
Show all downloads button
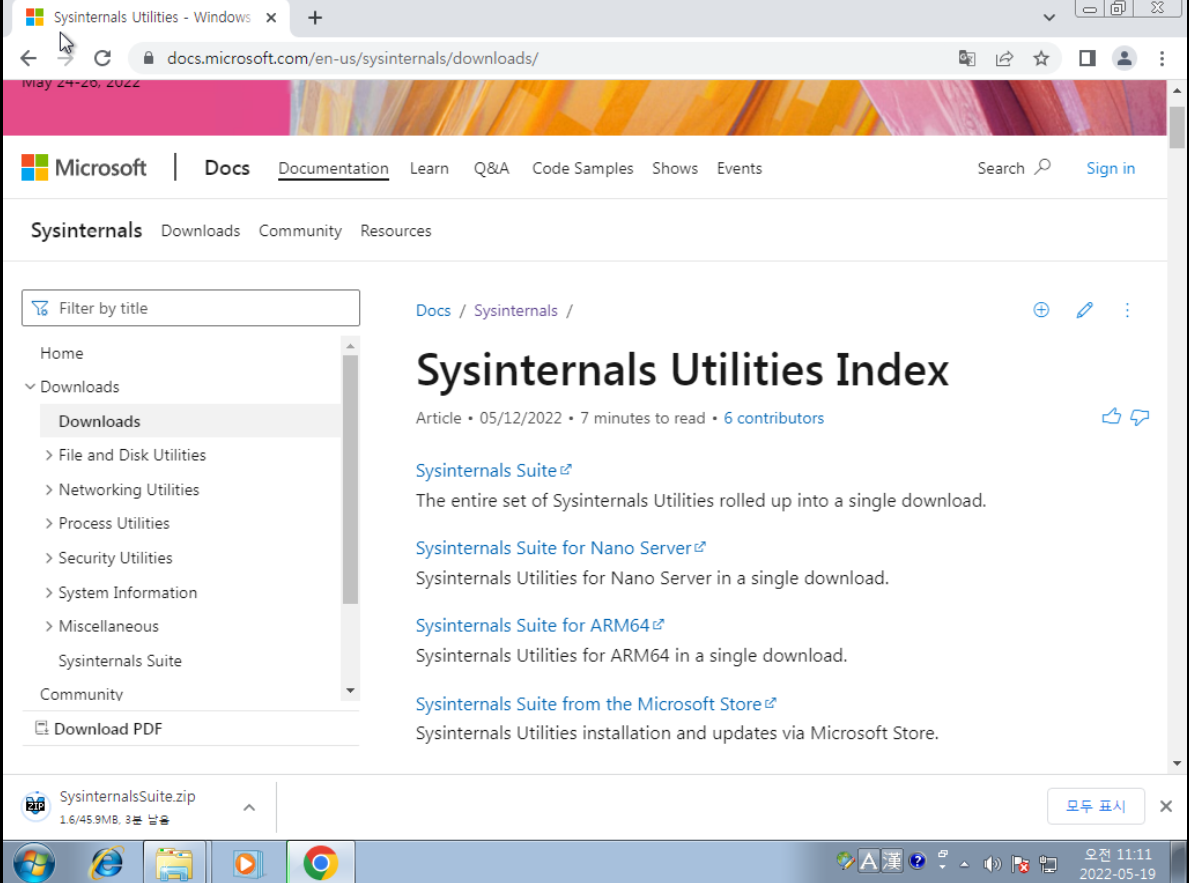[x=1095, y=806]
